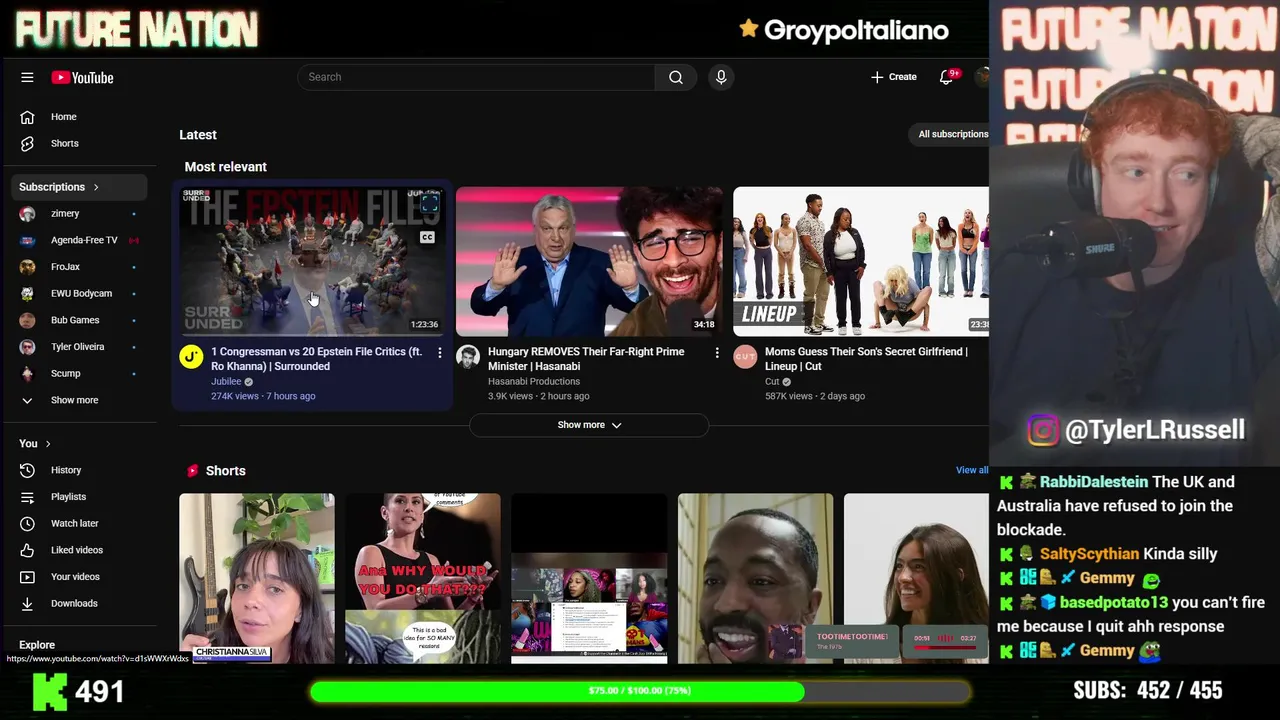
Task: Open Hasanabi Productions avatar
Action: [x=468, y=357]
